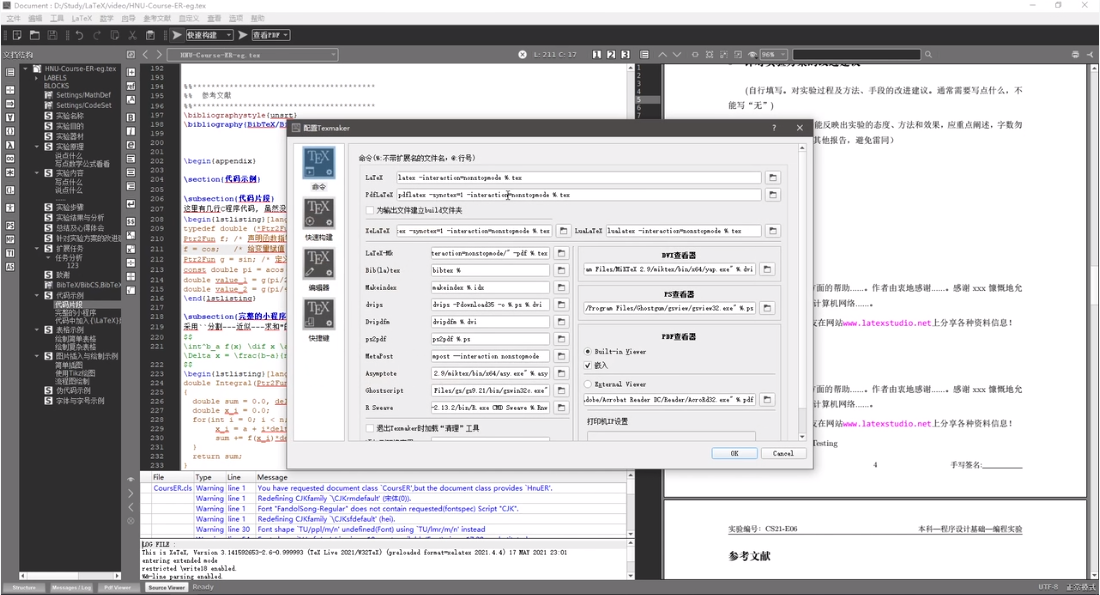Open the 快捷键 shortcuts section
The width and height of the screenshot is (1100, 595).
(x=319, y=320)
